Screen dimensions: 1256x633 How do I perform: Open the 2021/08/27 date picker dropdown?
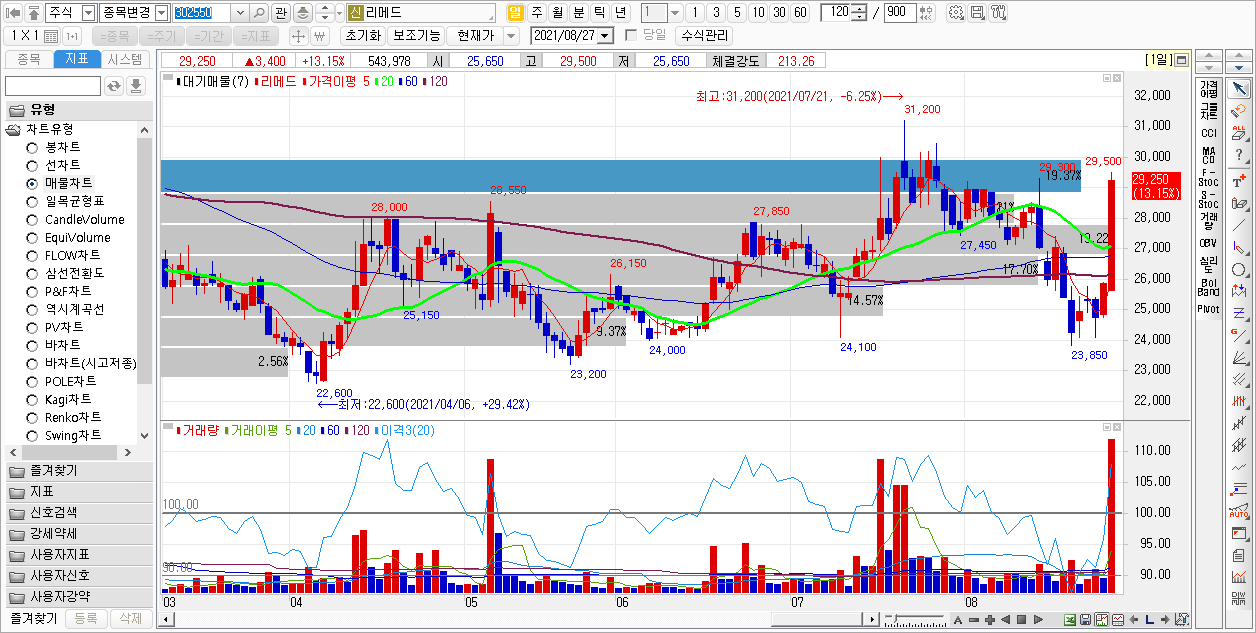coord(604,36)
